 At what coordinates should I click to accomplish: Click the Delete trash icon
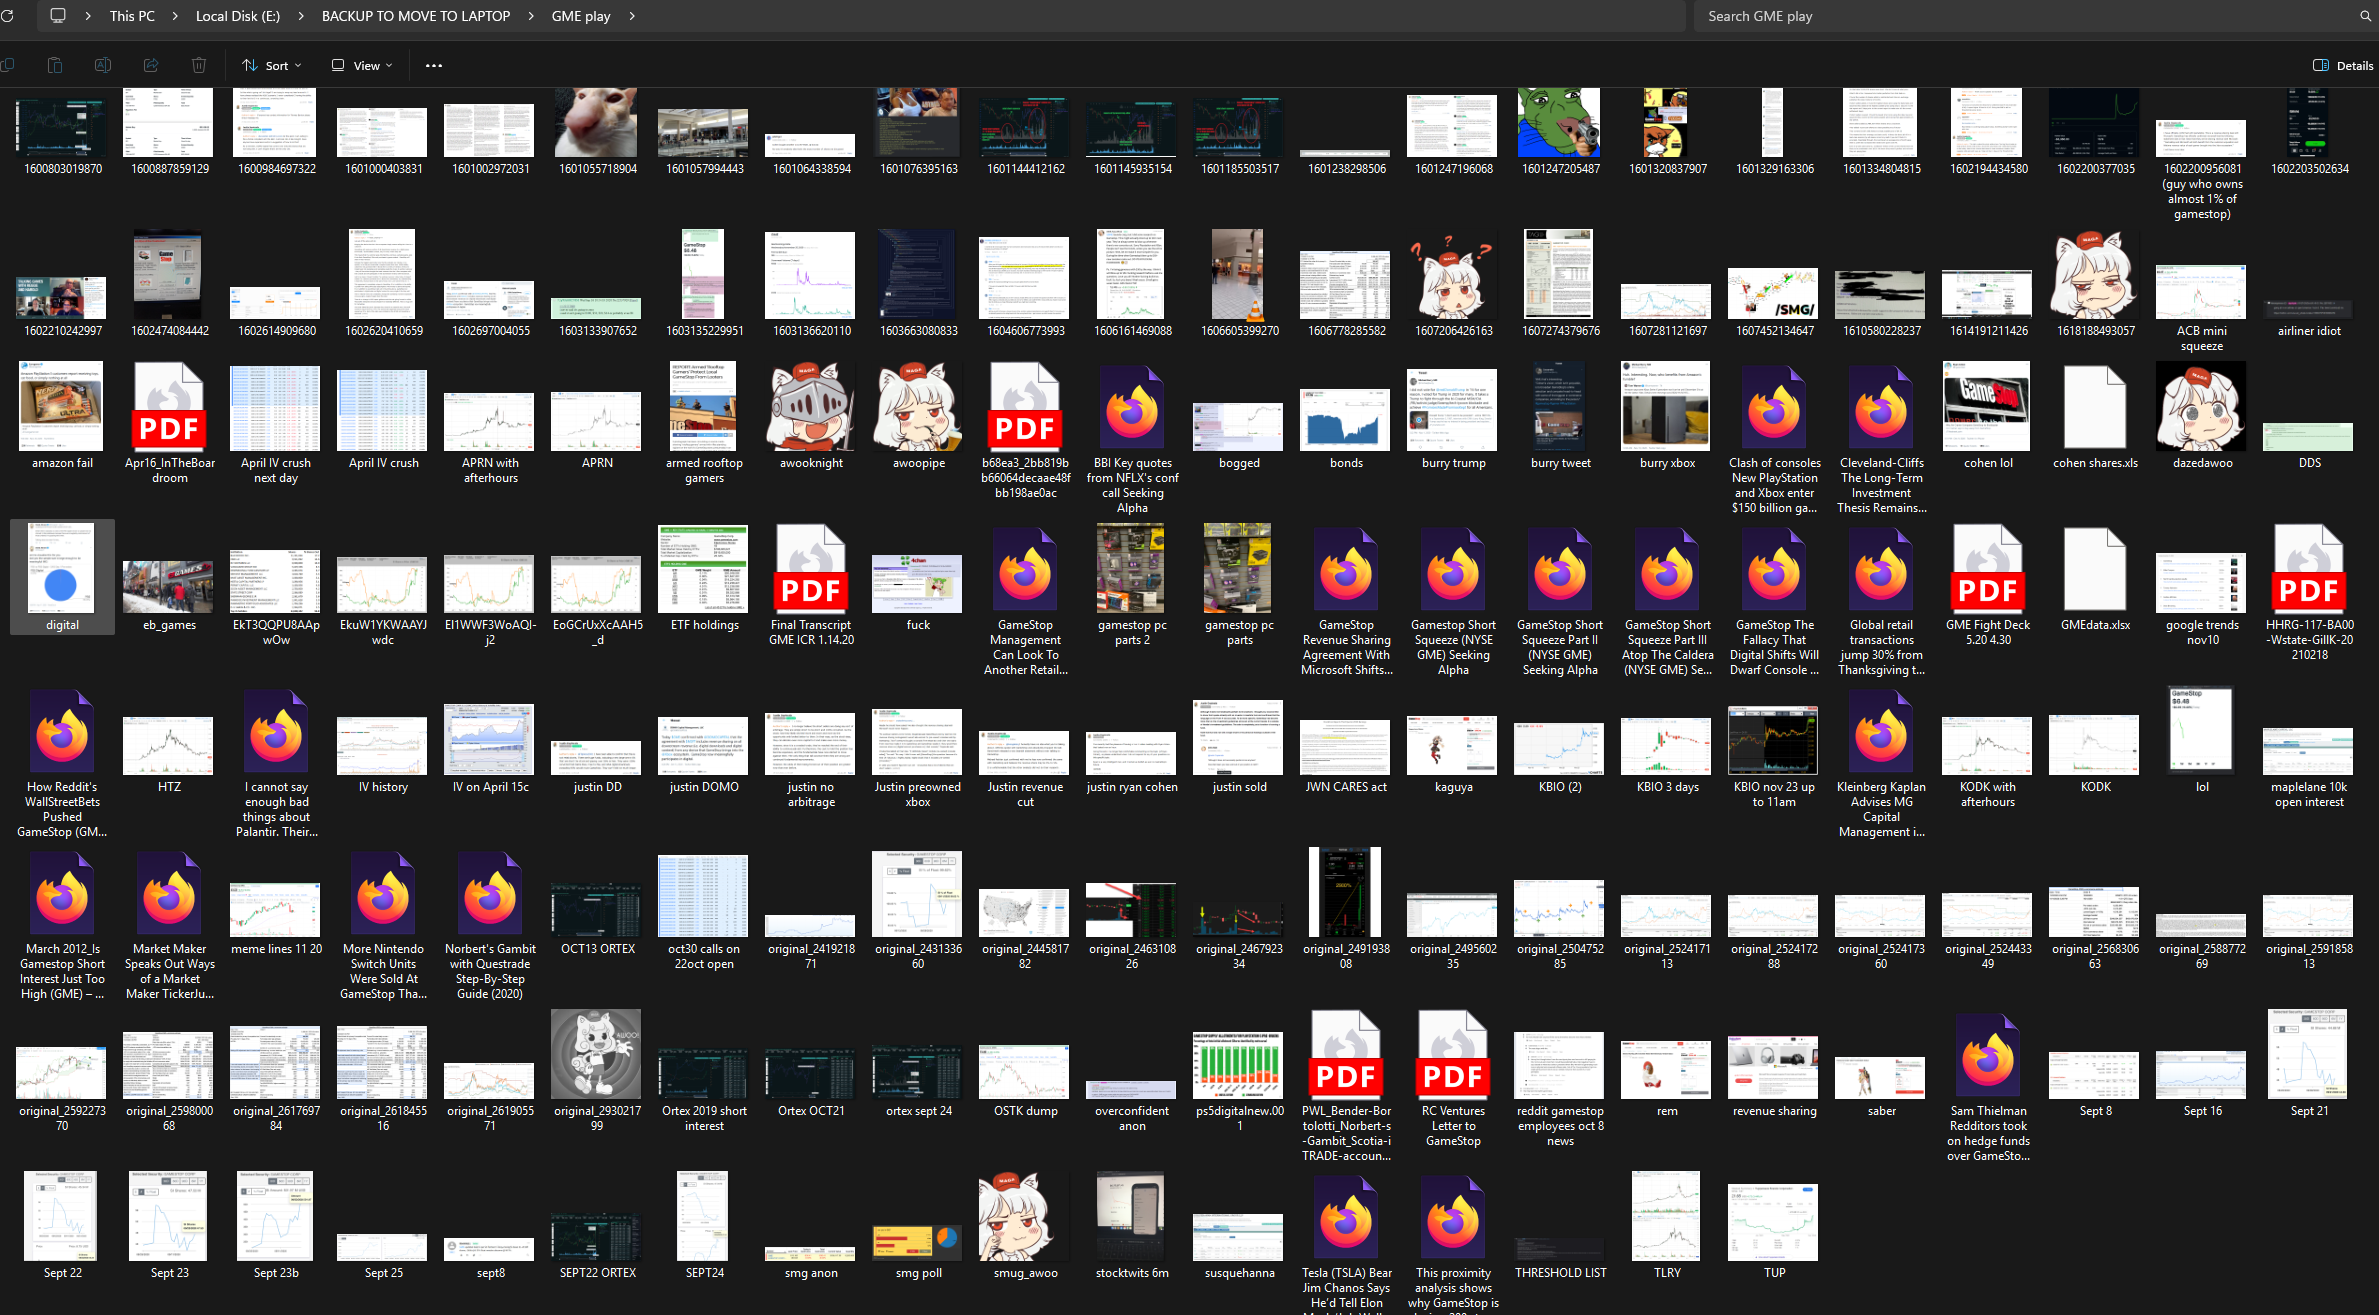(199, 66)
